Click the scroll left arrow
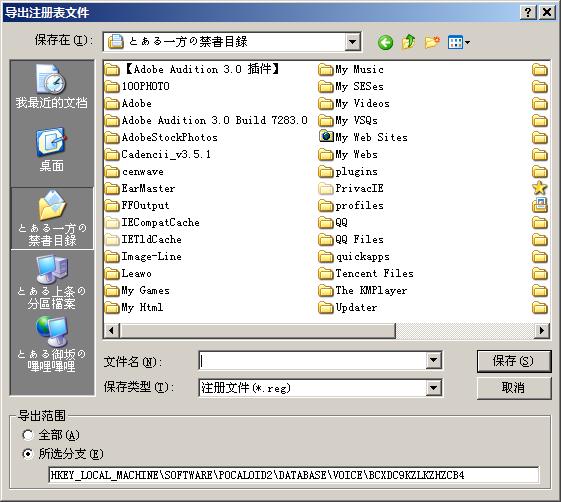The width and height of the screenshot is (561, 502). tap(112, 330)
